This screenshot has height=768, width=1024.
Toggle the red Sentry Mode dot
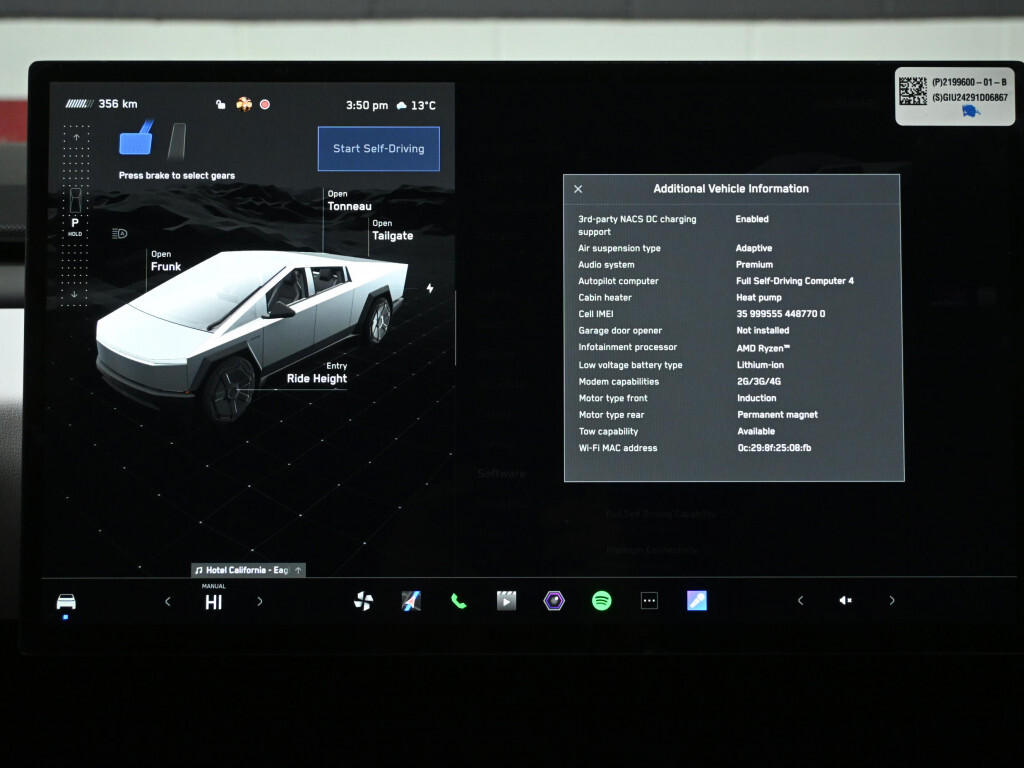point(265,104)
